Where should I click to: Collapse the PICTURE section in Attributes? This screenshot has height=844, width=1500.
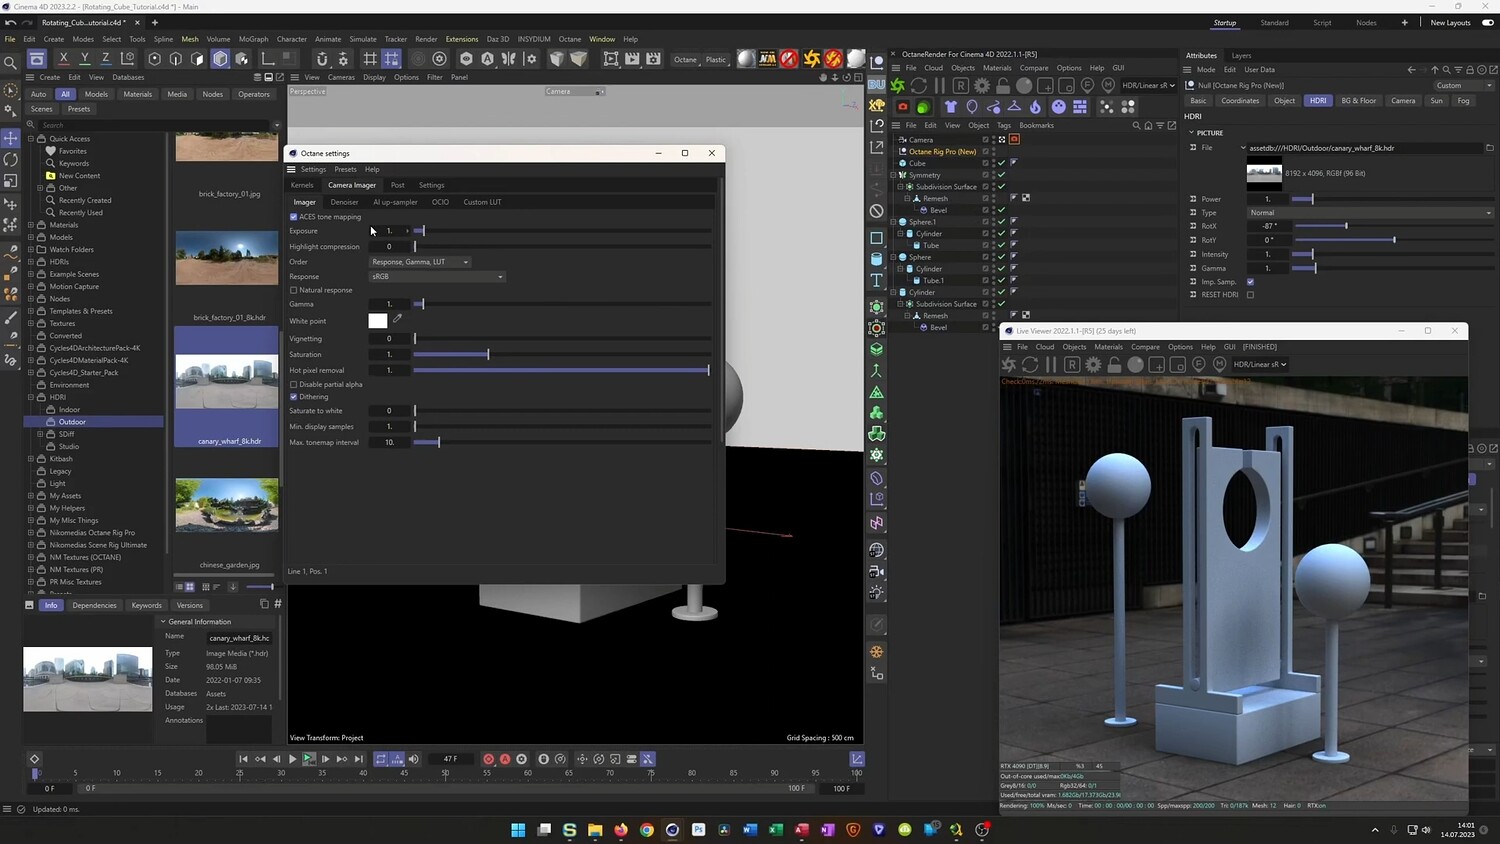pos(1192,133)
